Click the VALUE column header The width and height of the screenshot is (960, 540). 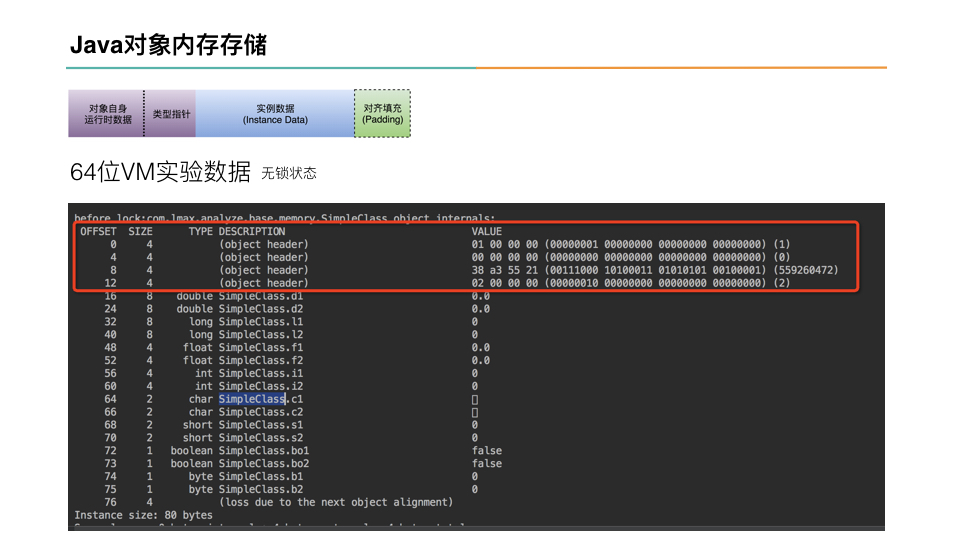487,231
